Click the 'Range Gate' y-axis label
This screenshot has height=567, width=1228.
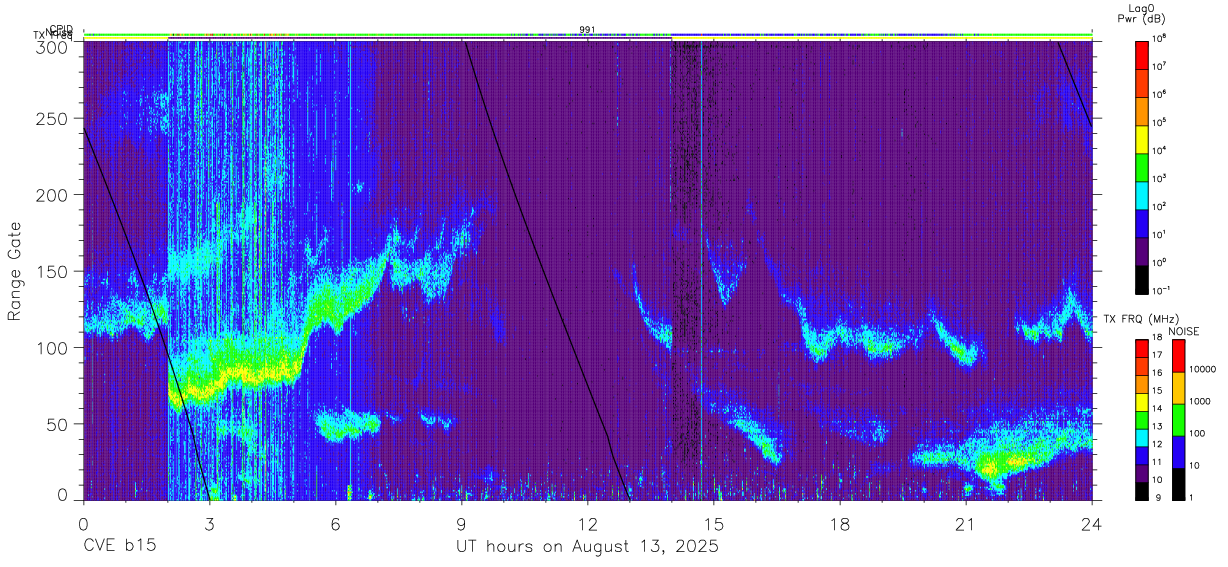(15, 273)
